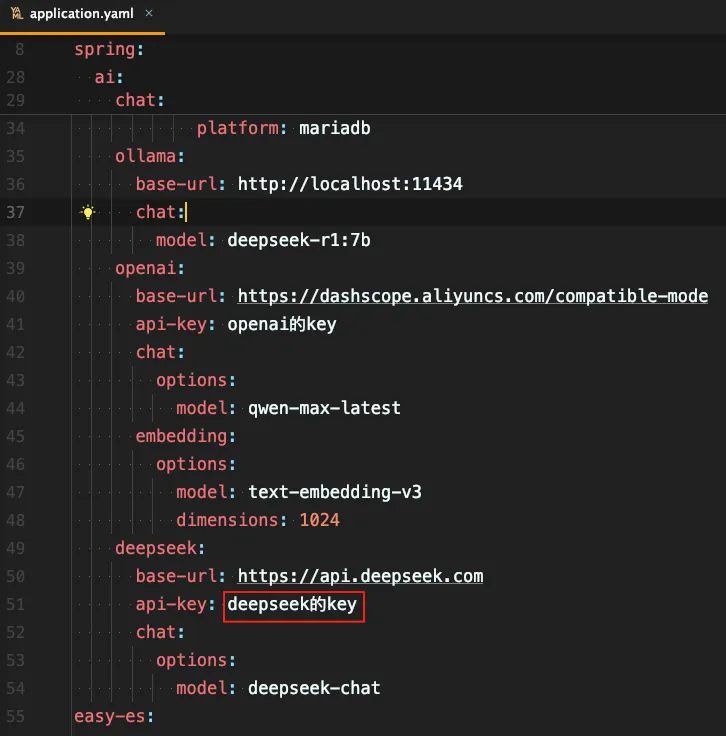Open the dashscope.aliyuncs.com base-url link
Viewport: 726px width, 736px height.
click(472, 296)
